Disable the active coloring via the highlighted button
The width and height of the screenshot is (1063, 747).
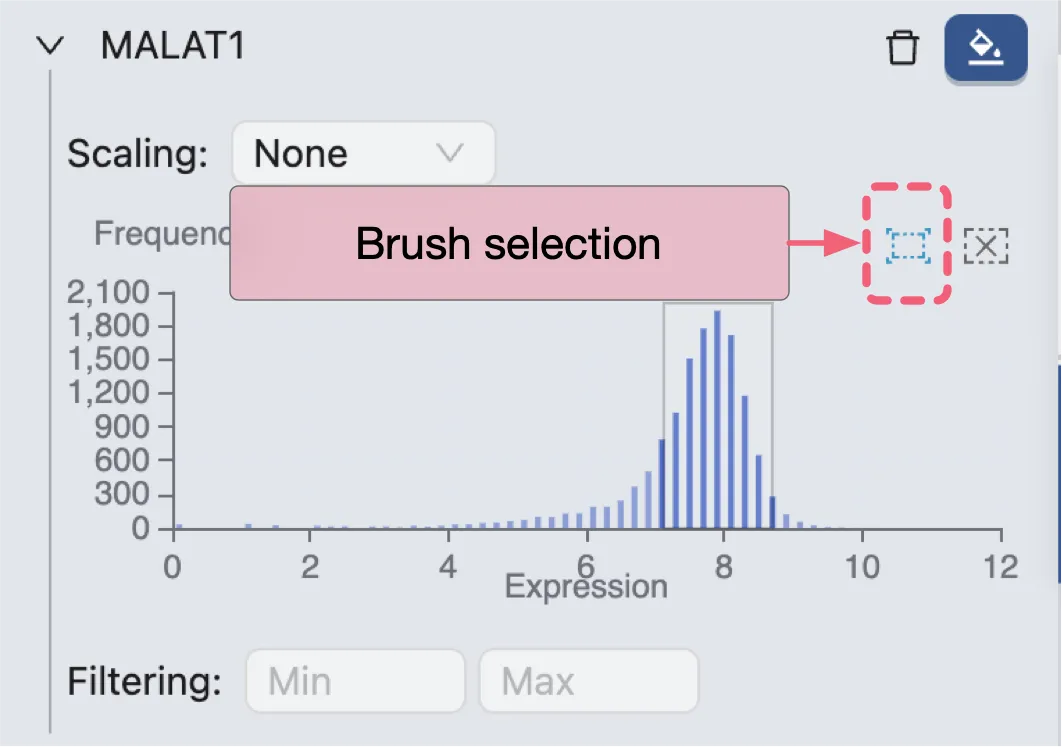[x=985, y=47]
